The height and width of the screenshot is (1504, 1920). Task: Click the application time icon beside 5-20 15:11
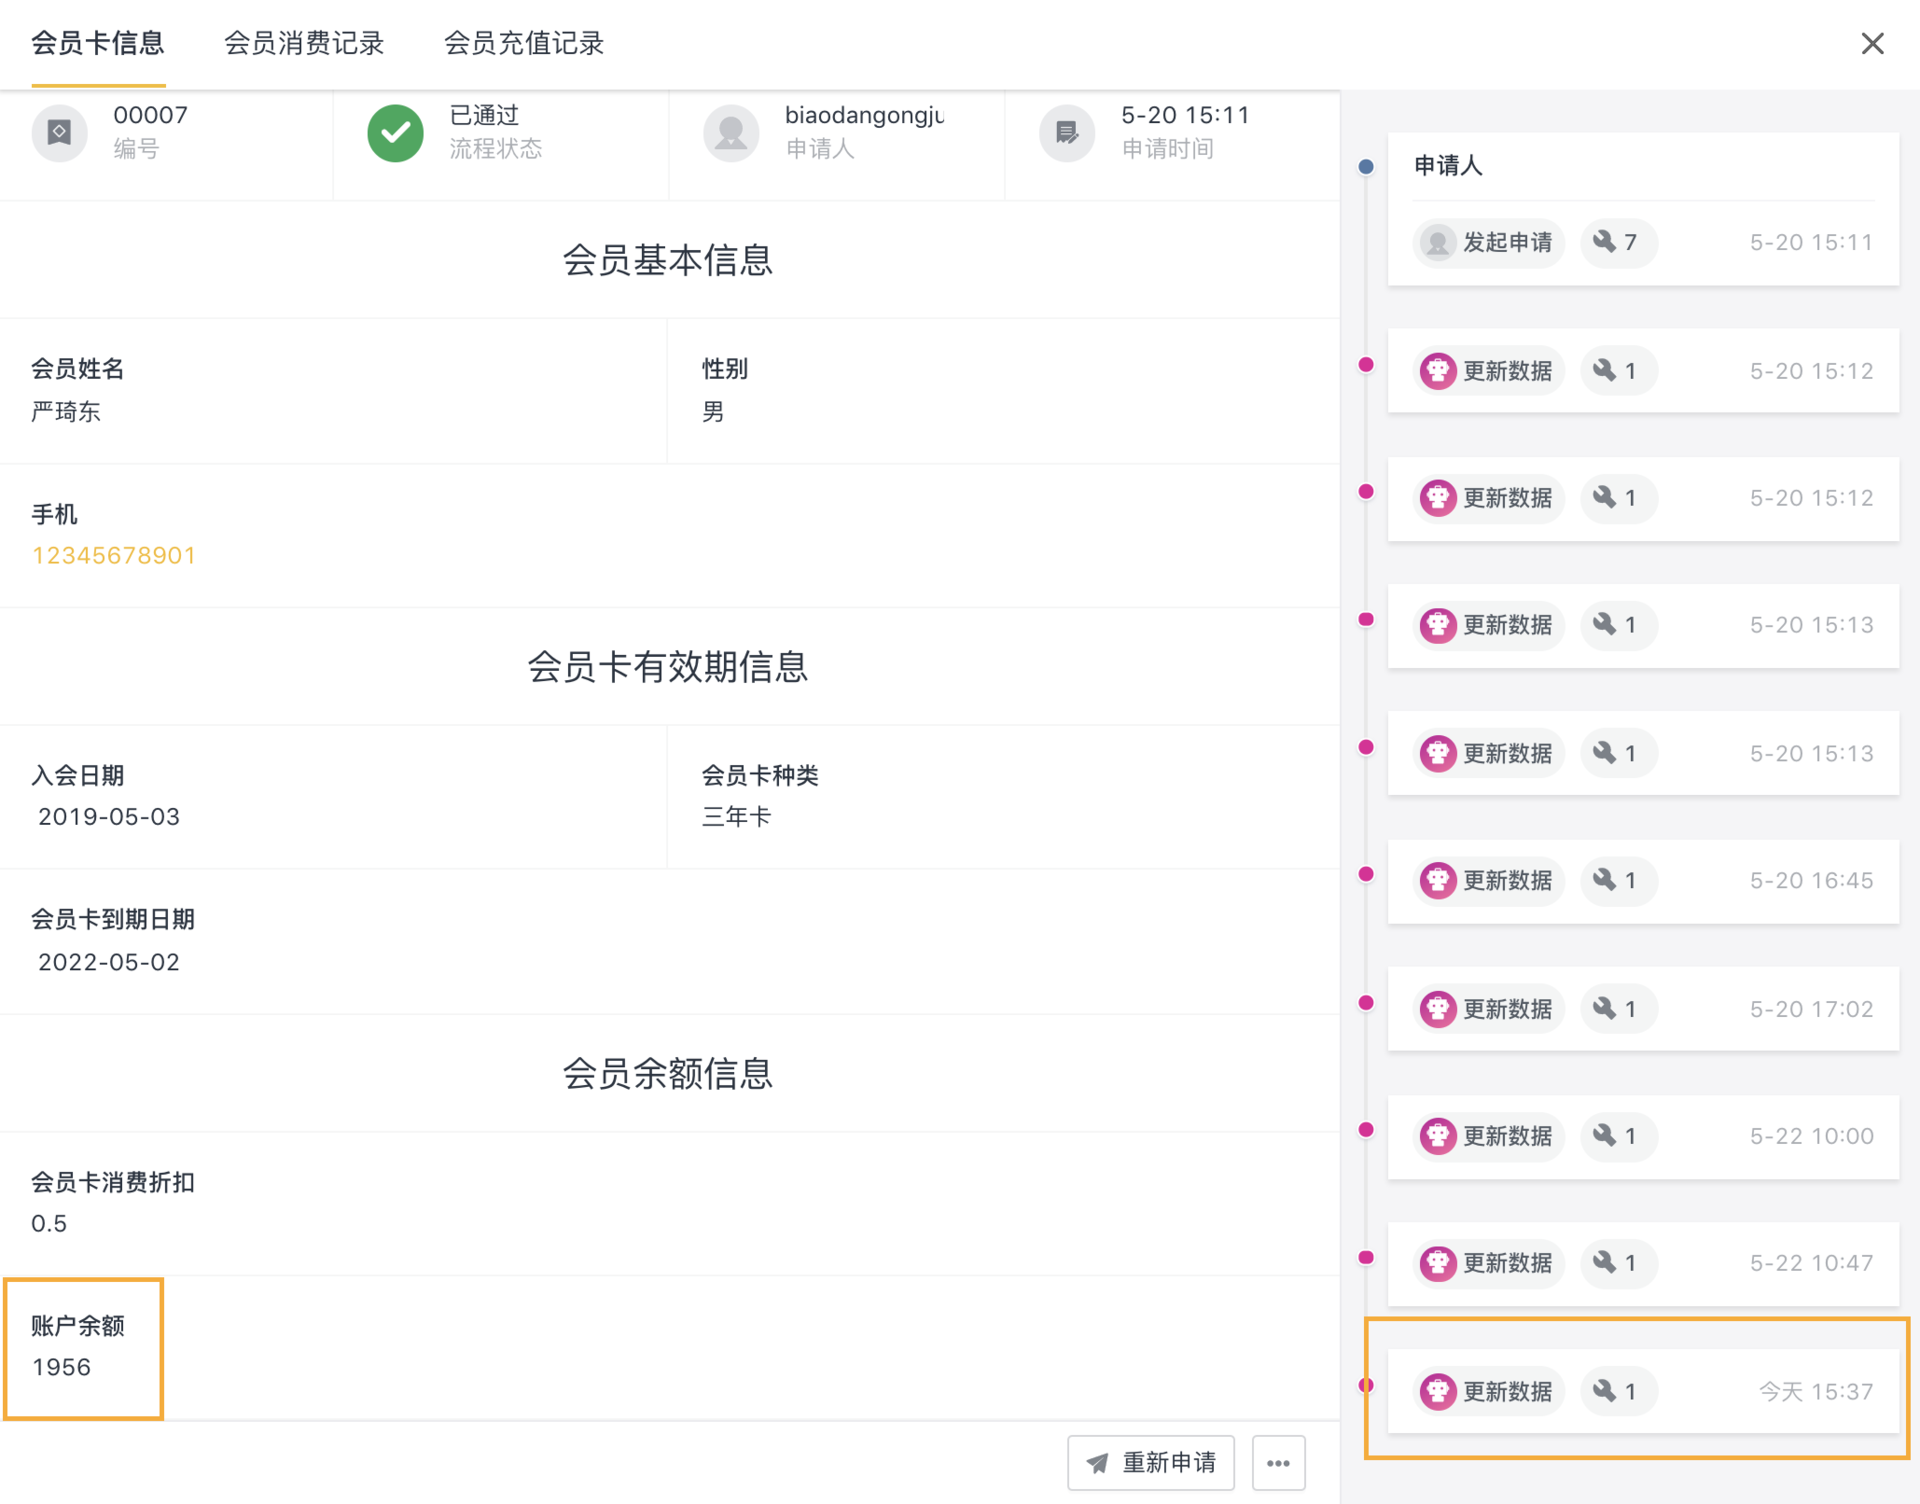pos(1067,133)
